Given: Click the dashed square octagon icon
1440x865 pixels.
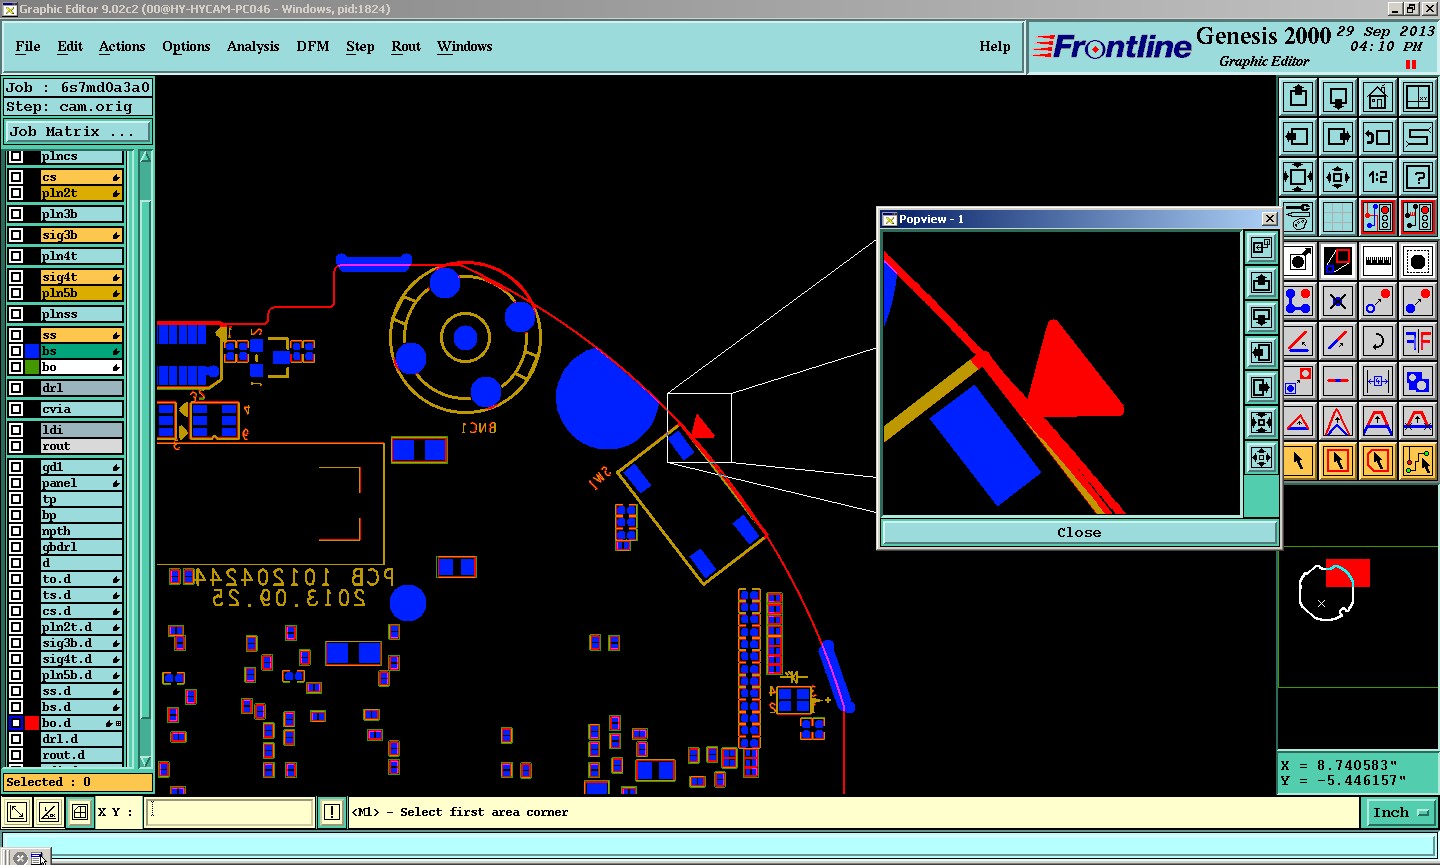Looking at the screenshot, I should 1418,261.
